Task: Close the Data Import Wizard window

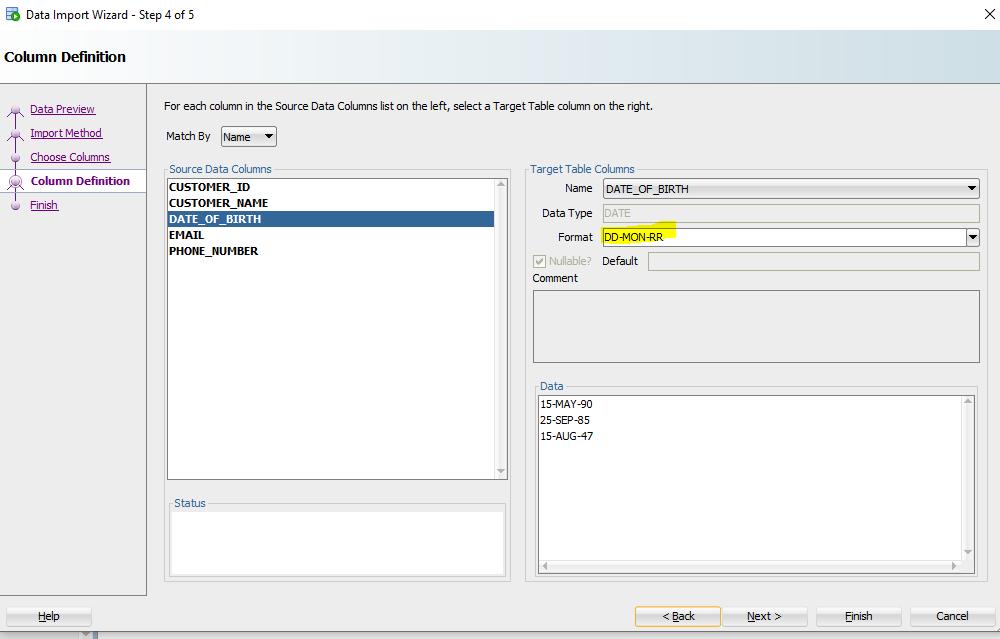Action: point(989,14)
